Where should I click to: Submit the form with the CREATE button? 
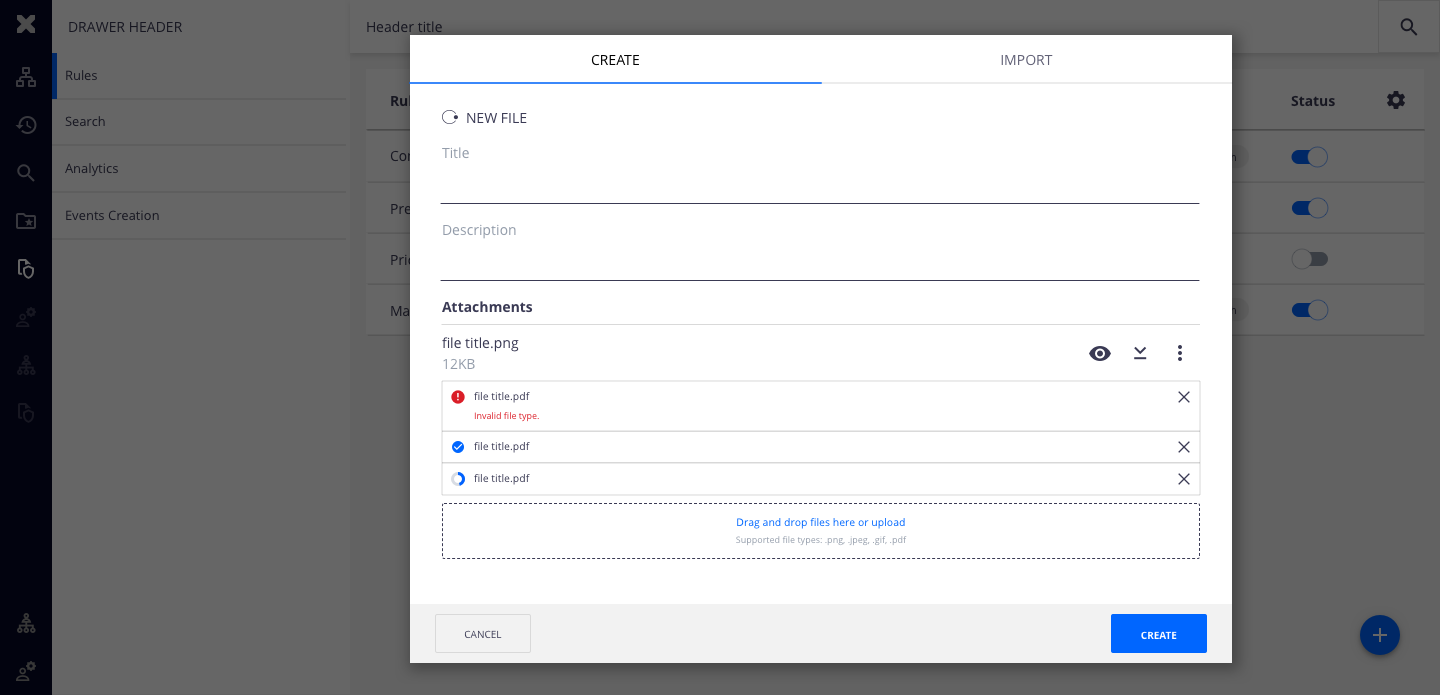click(1158, 634)
